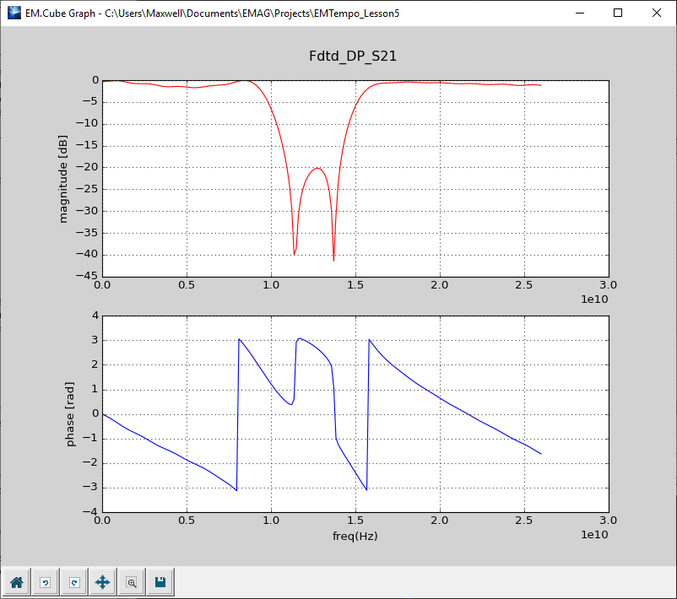Close the EM.Cube Graph window
This screenshot has height=599, width=677.
point(655,13)
